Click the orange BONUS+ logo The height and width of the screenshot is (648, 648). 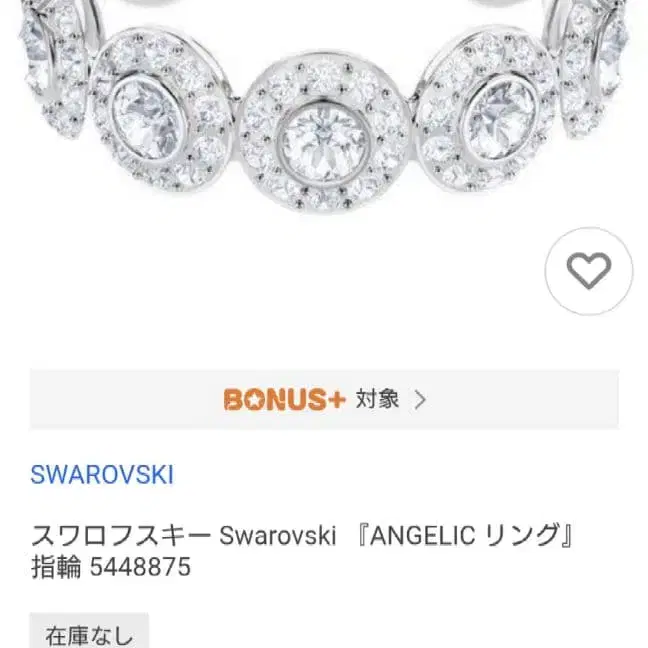(x=284, y=399)
